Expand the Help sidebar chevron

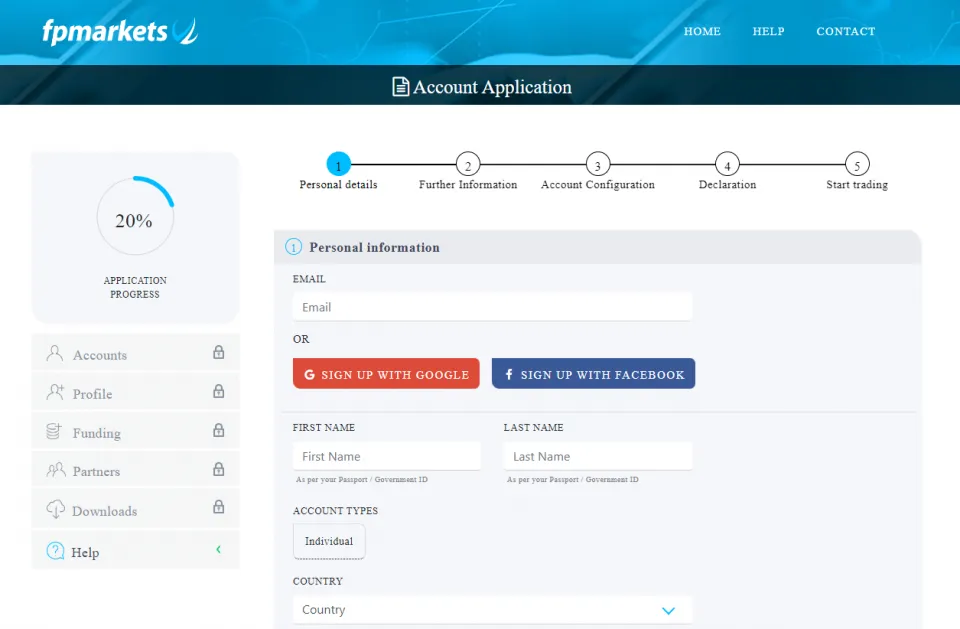pyautogui.click(x=218, y=550)
